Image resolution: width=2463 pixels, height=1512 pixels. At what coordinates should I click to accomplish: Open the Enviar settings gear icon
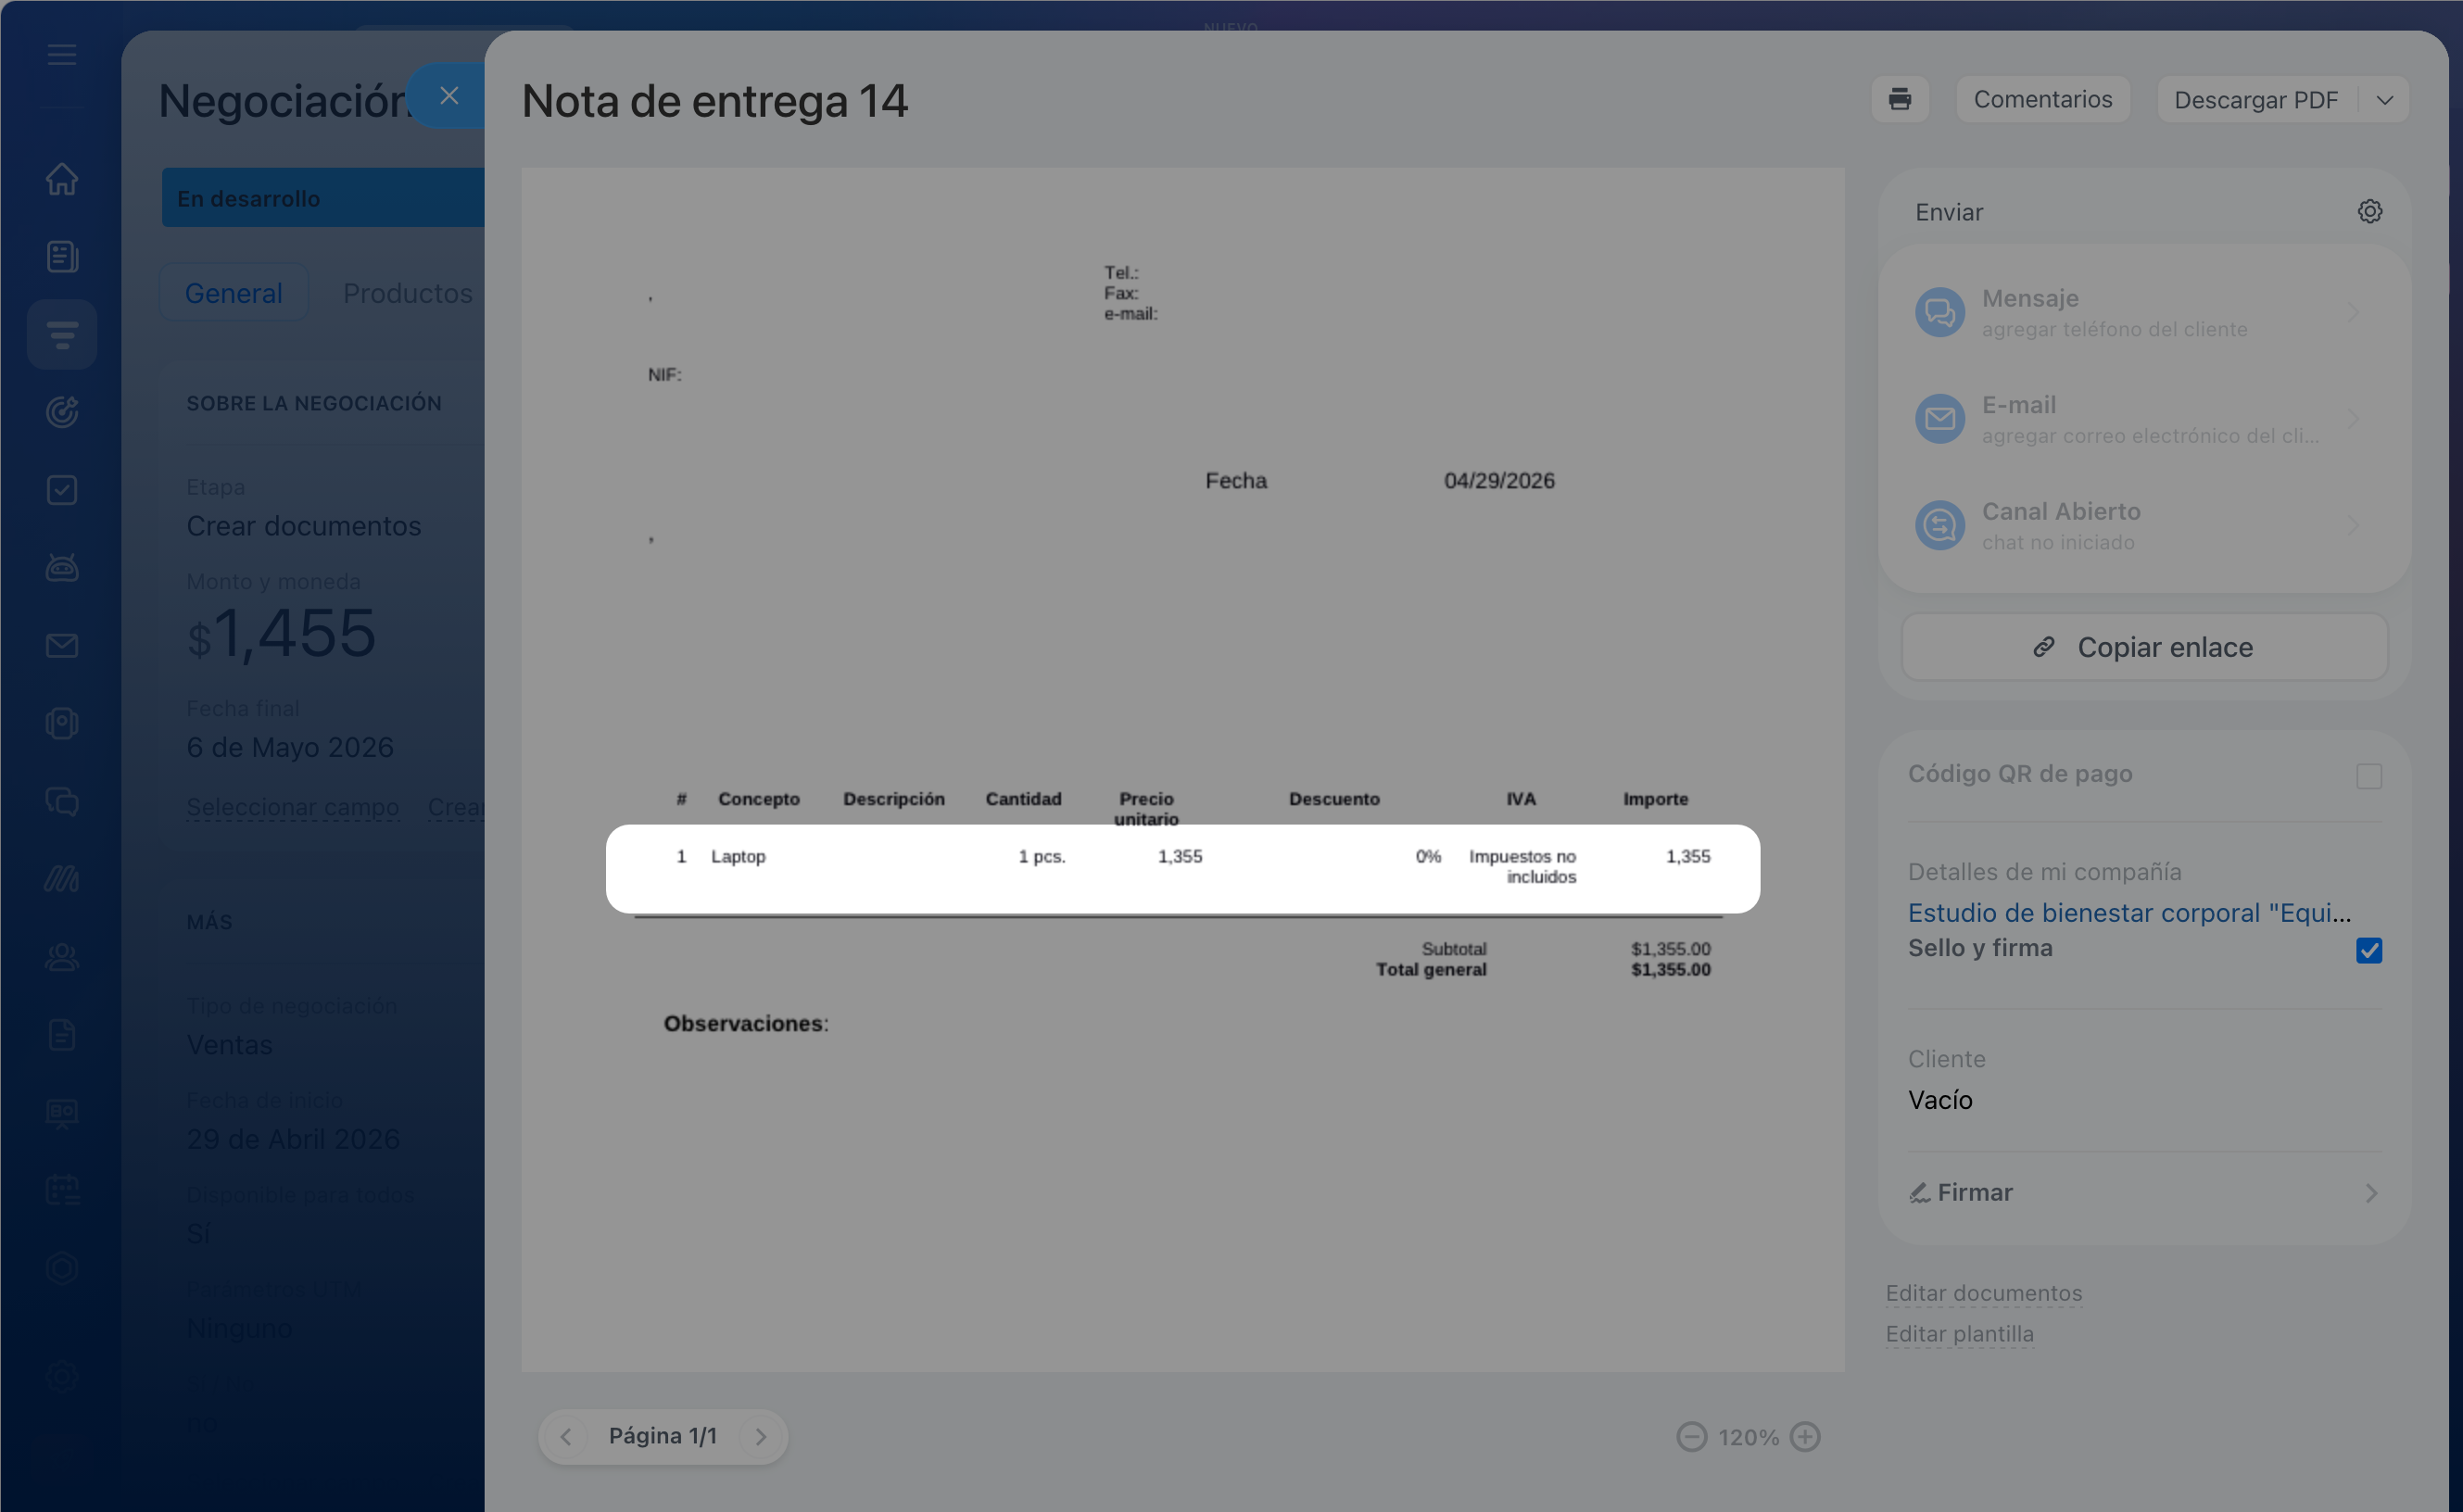tap(2369, 212)
